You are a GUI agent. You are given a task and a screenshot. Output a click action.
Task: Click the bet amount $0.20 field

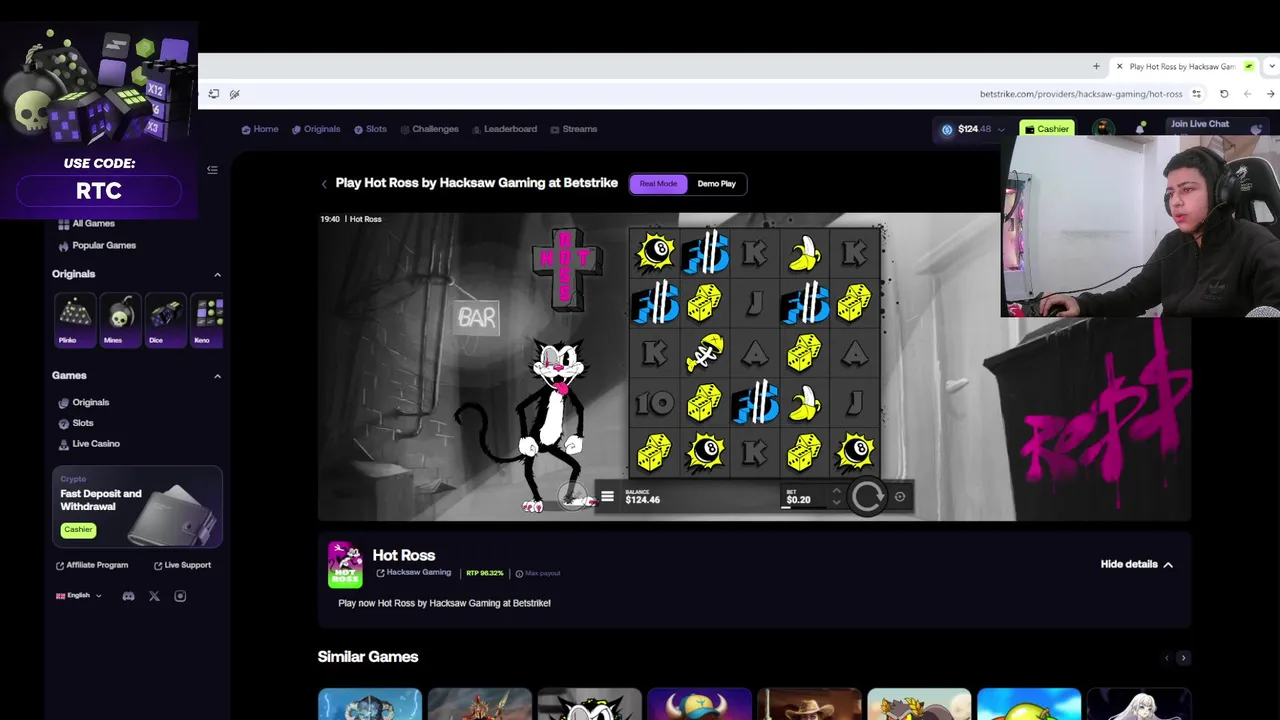[x=805, y=497]
